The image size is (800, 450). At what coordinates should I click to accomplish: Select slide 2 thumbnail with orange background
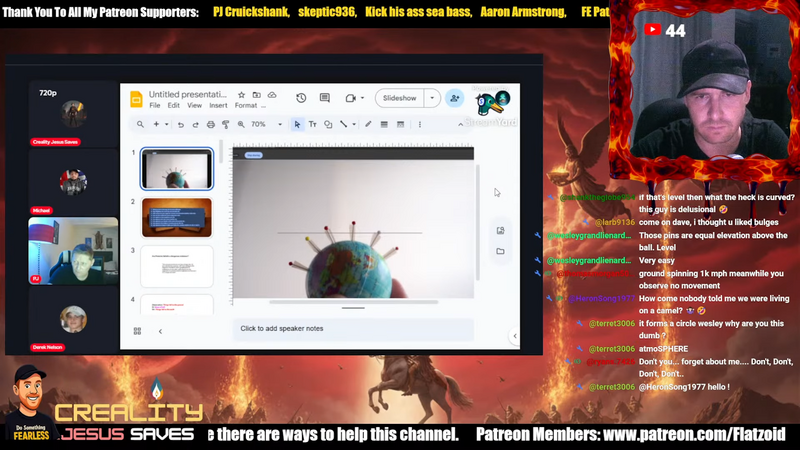[177, 218]
